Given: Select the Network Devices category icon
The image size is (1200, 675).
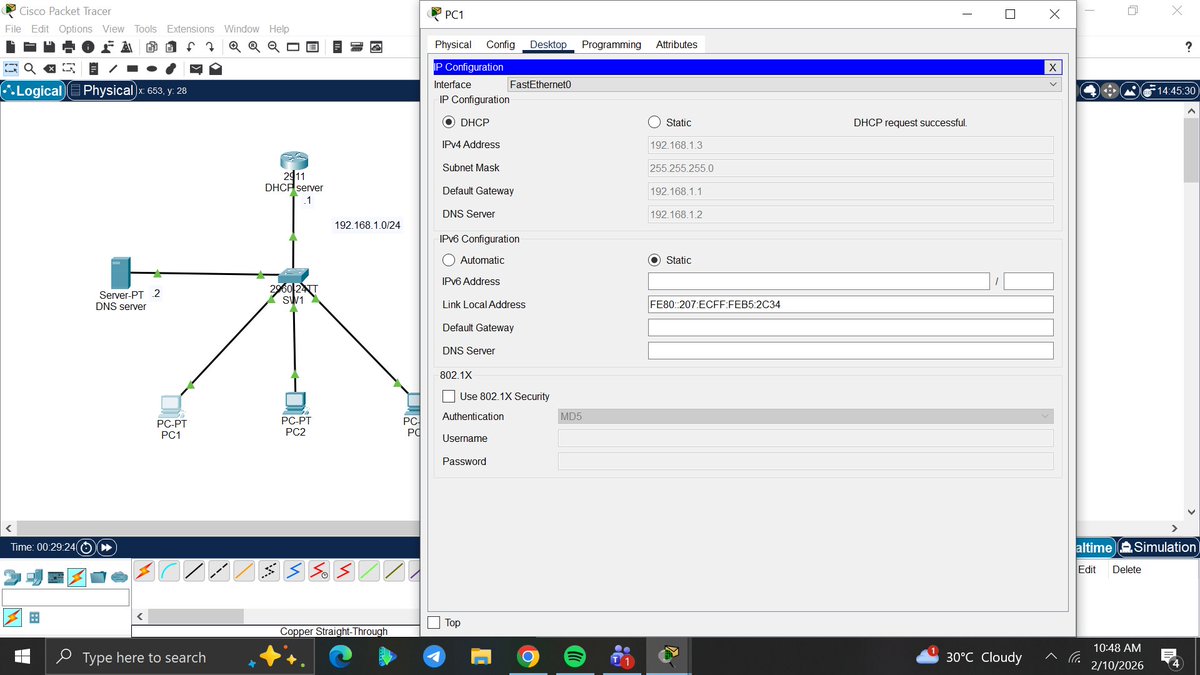Looking at the screenshot, I should pyautogui.click(x=12, y=577).
